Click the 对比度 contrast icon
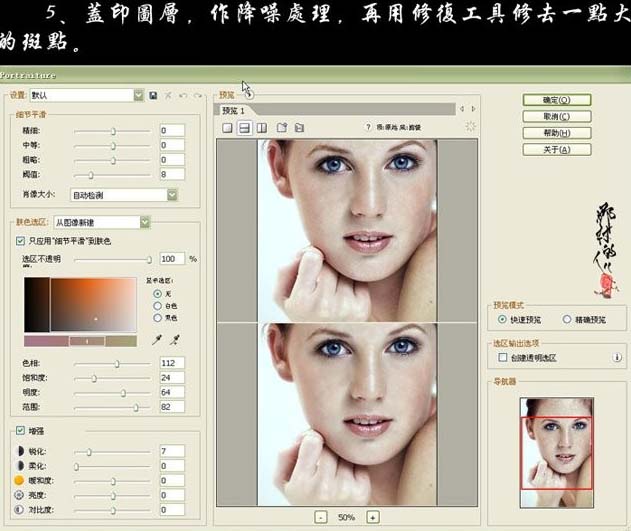Screen dimensions: 631x531 click(x=19, y=509)
